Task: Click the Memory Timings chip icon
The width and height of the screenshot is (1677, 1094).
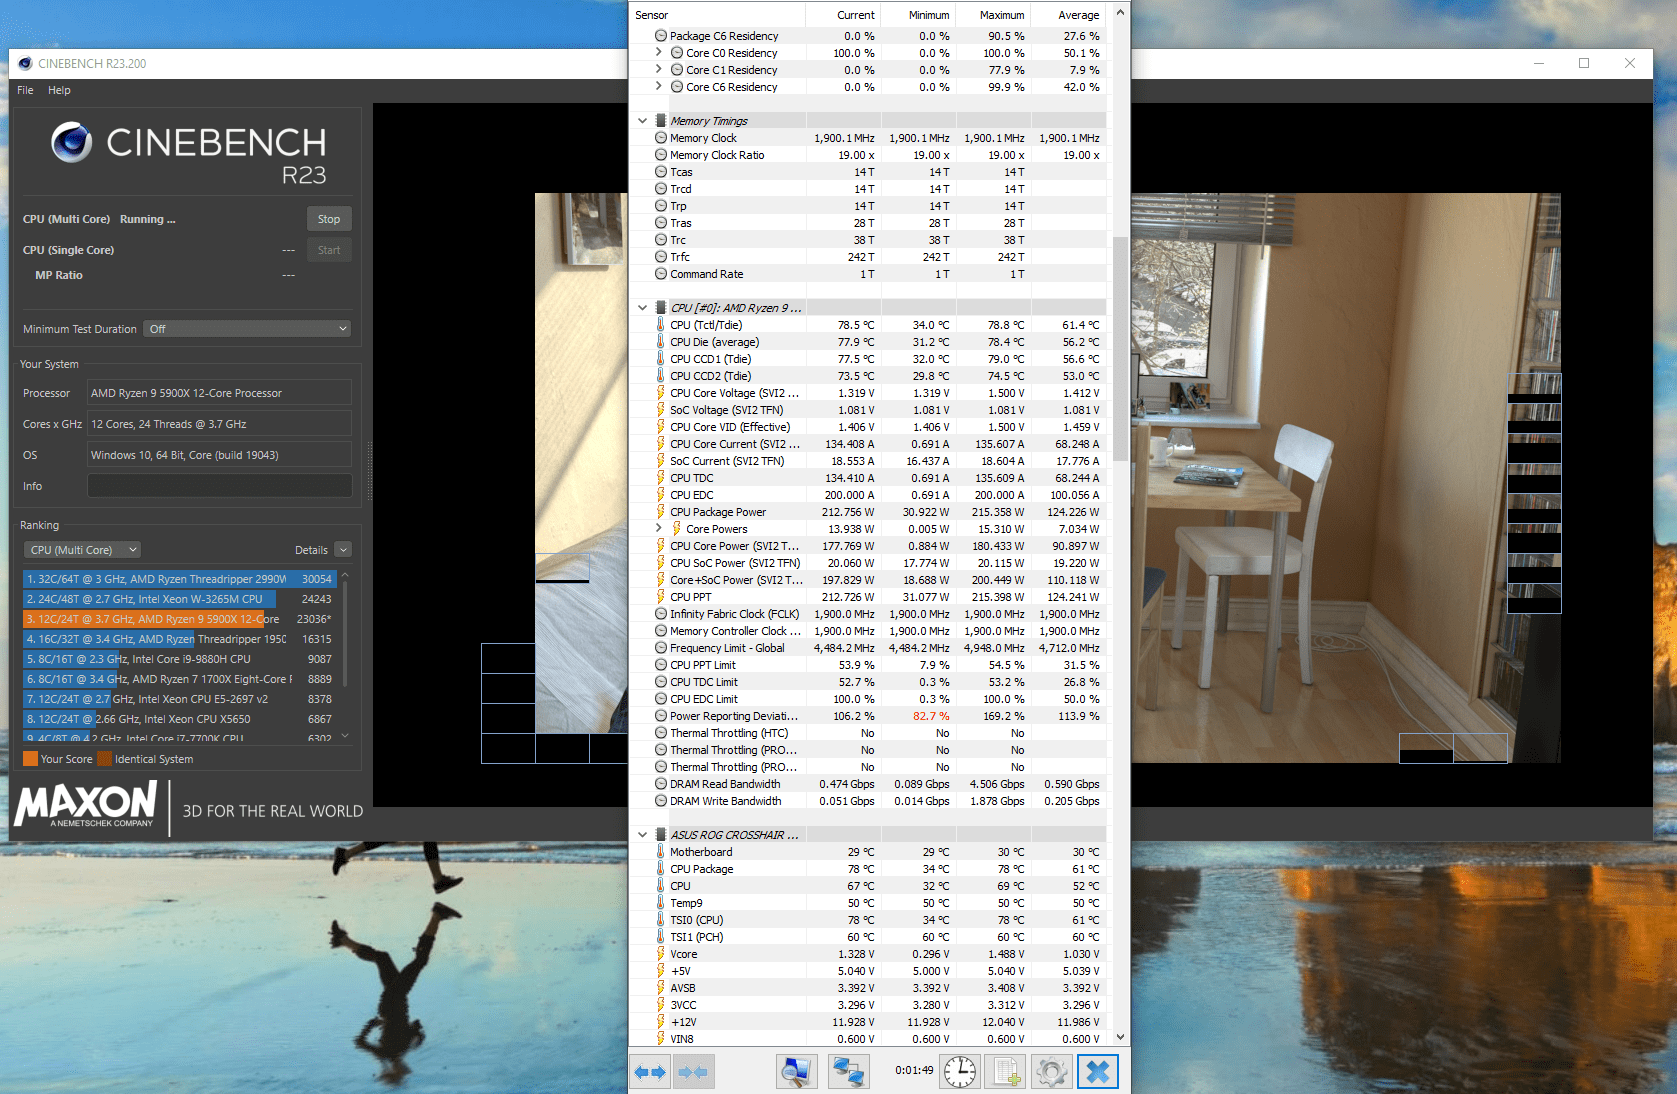Action: click(660, 121)
